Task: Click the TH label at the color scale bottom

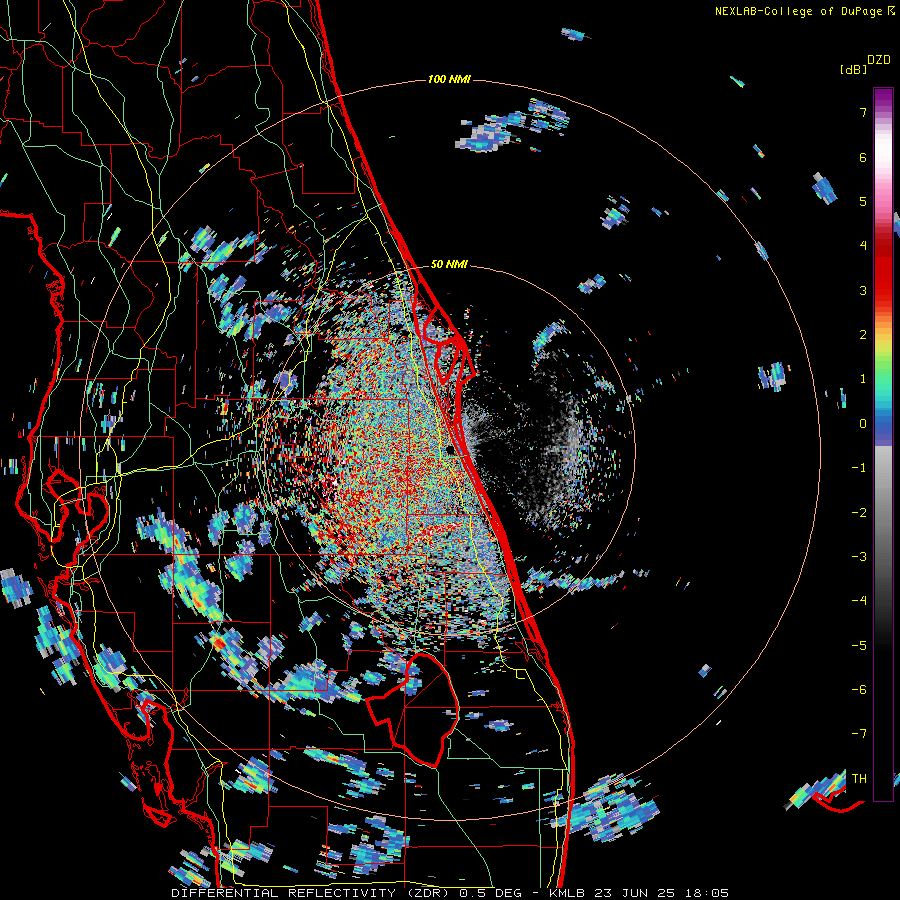Action: 859,778
